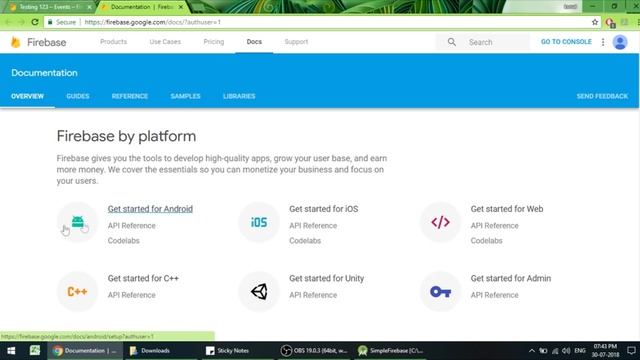The width and height of the screenshot is (640, 360).
Task: Switch to the Samples tab
Action: pos(185,96)
